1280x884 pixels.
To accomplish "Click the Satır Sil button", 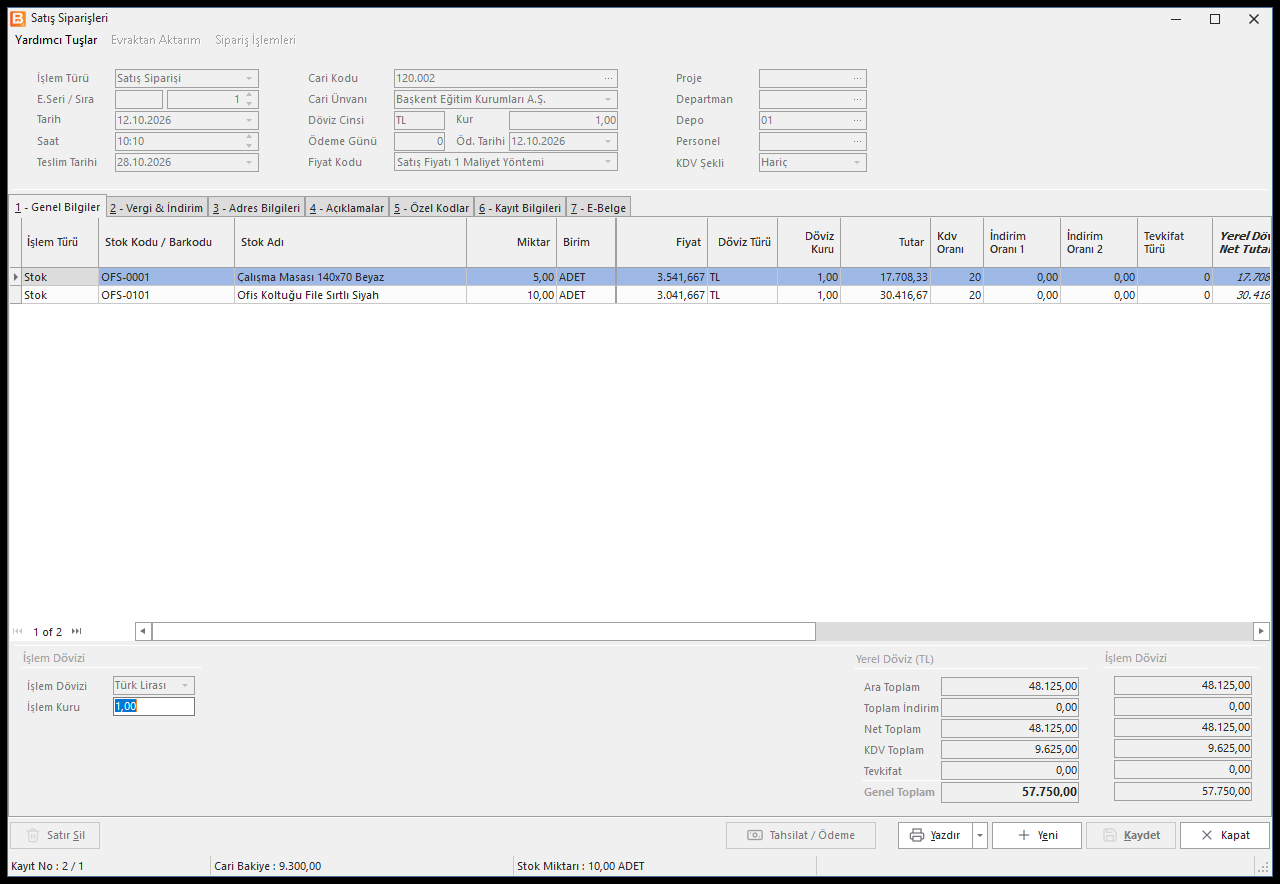I will click(55, 835).
